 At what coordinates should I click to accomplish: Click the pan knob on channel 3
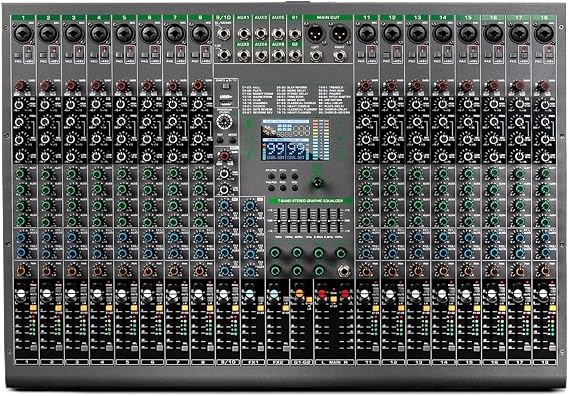click(x=71, y=270)
